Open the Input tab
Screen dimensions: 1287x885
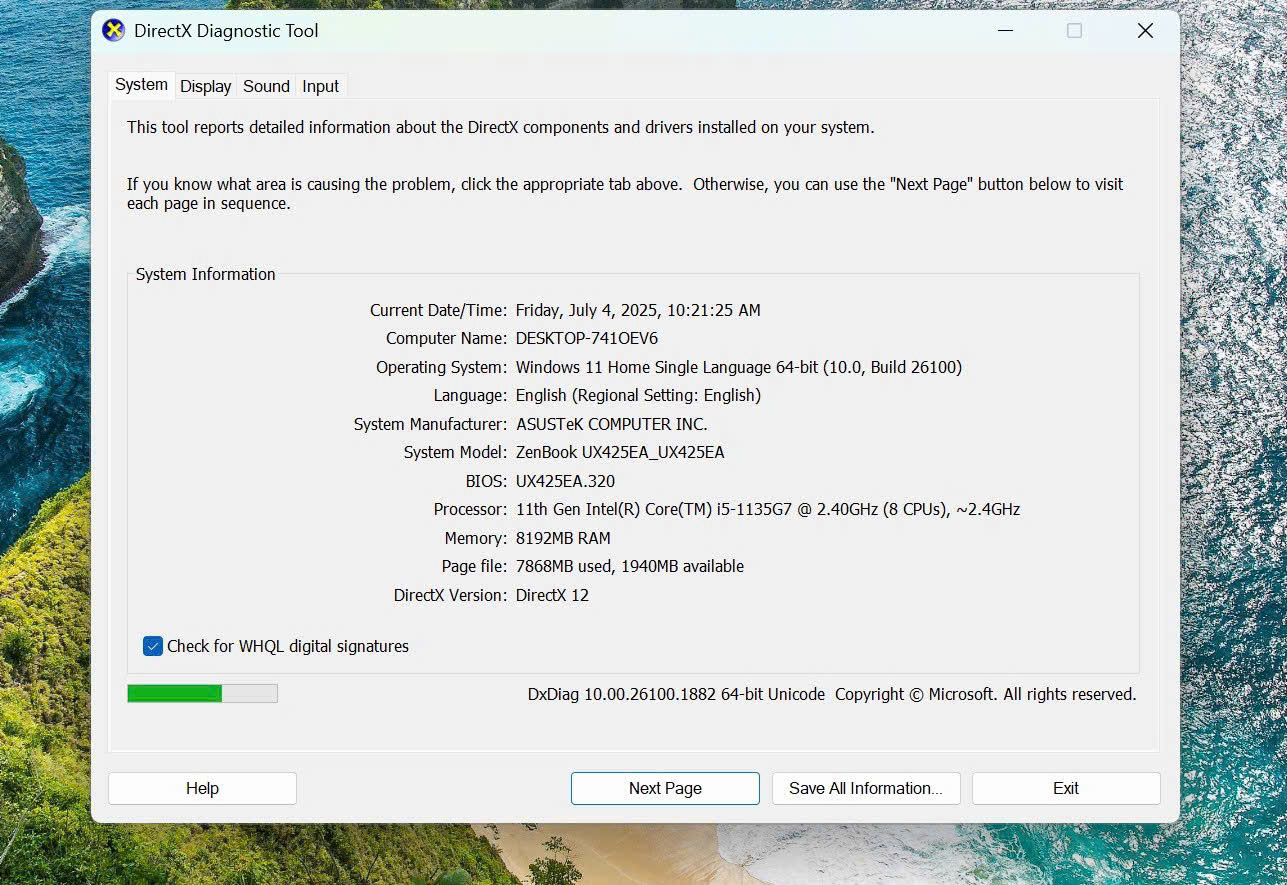(321, 86)
